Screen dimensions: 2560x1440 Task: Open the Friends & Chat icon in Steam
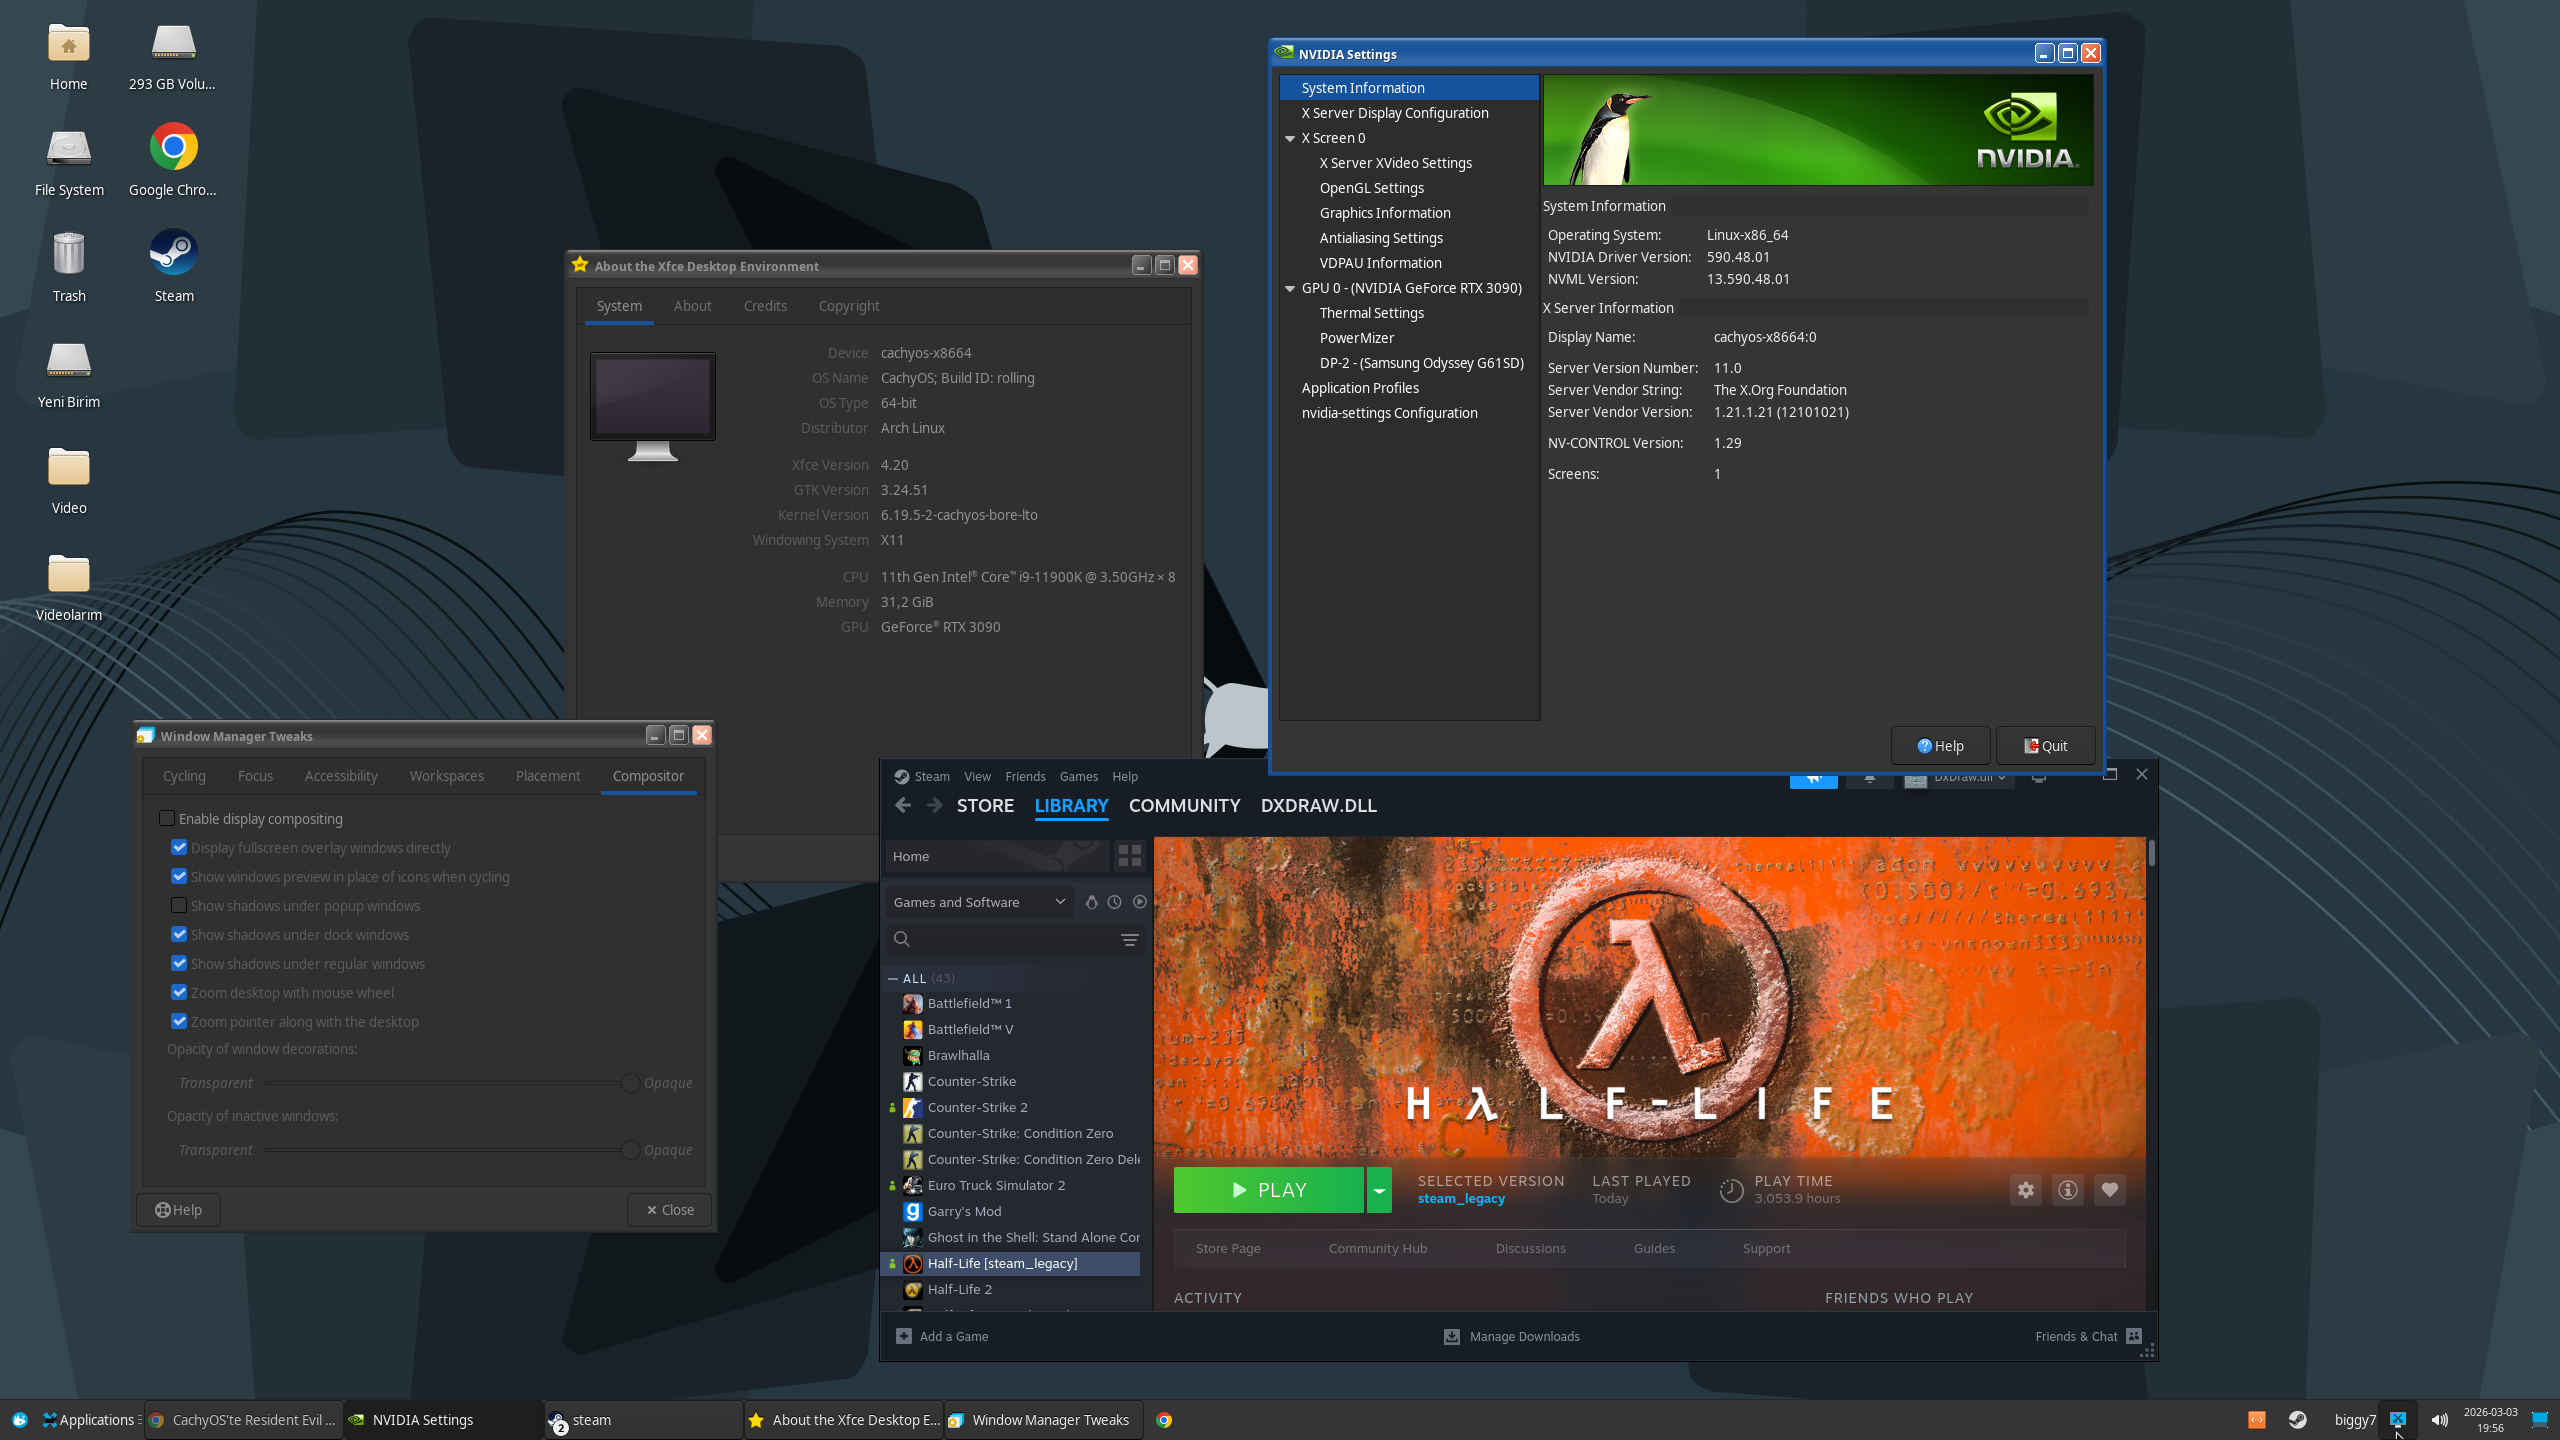(2134, 1336)
